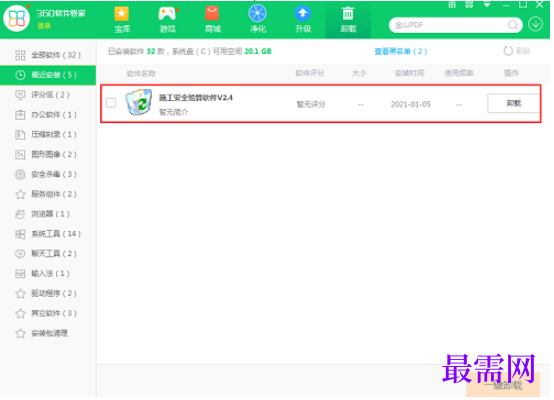Click the 暂无评分 rating text

click(311, 104)
